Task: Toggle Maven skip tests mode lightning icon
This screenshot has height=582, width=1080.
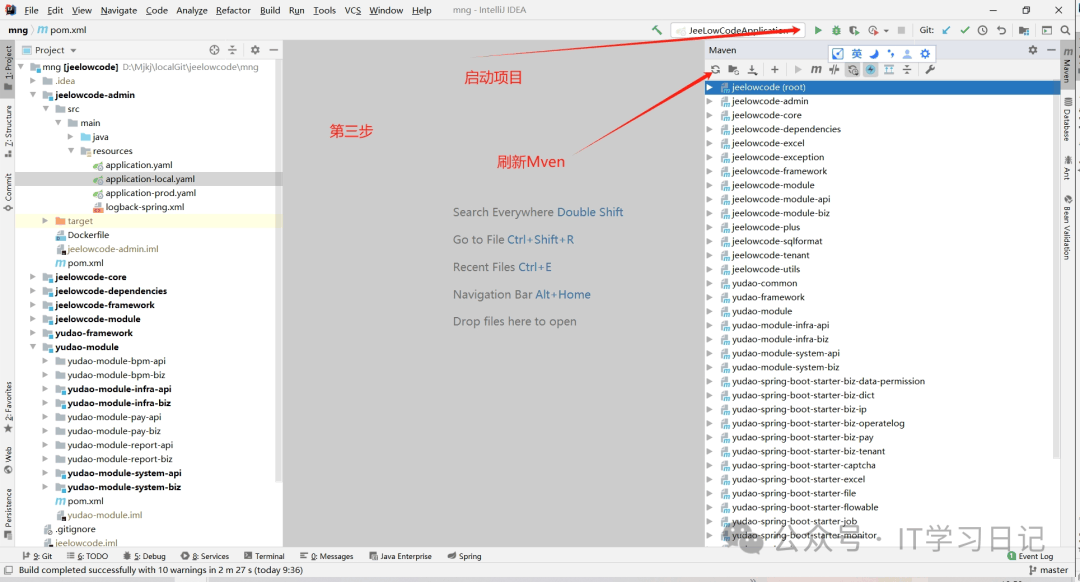Action: [x=871, y=70]
